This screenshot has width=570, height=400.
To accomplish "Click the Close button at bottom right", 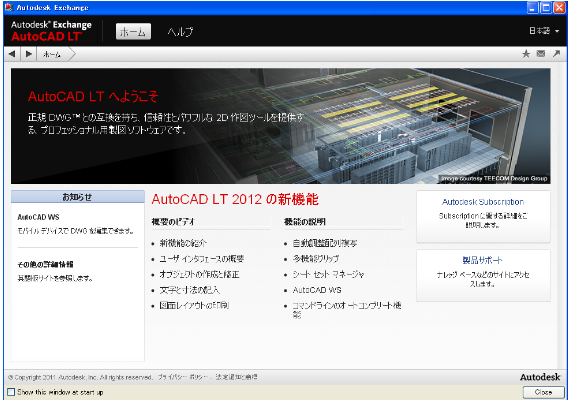I will coord(543,392).
